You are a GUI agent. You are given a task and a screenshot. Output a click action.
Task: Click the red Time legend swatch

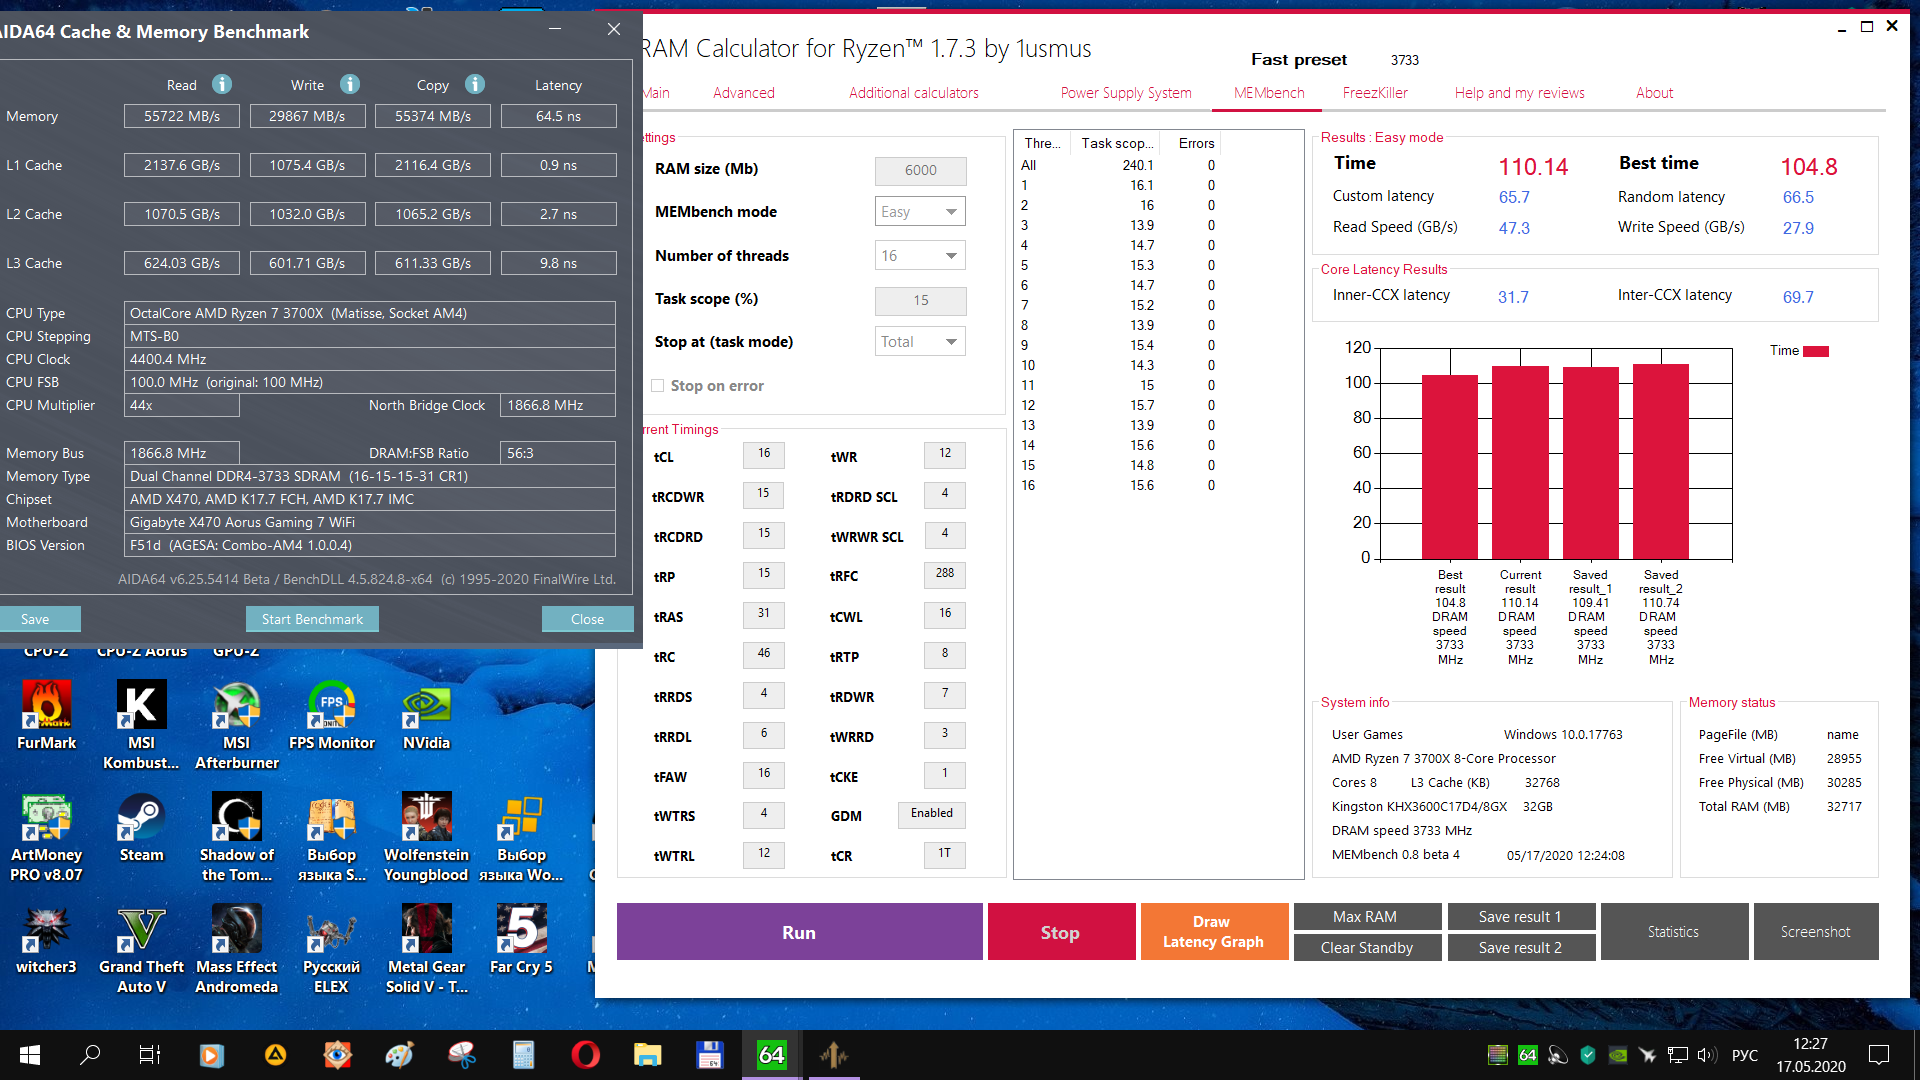1816,351
